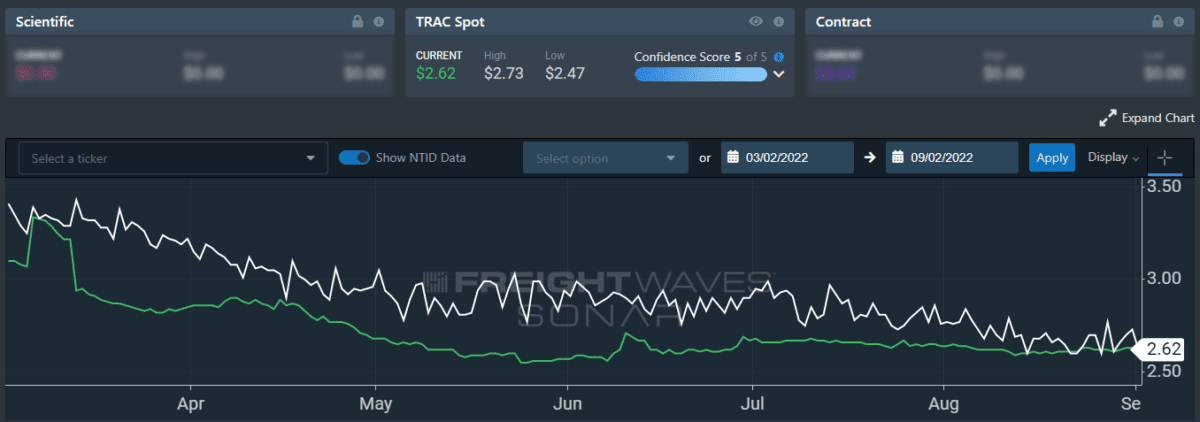The width and height of the screenshot is (1200, 422).
Task: Click the Confidence Score 5 of 5 text
Action: tap(701, 57)
